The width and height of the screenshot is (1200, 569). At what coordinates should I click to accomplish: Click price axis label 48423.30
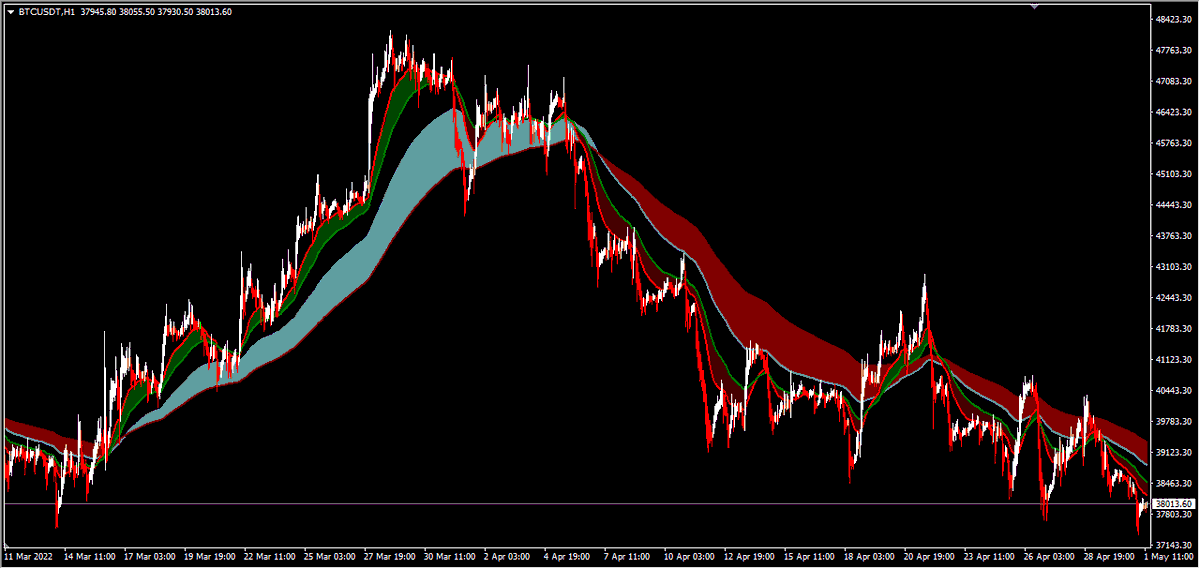pos(1172,19)
